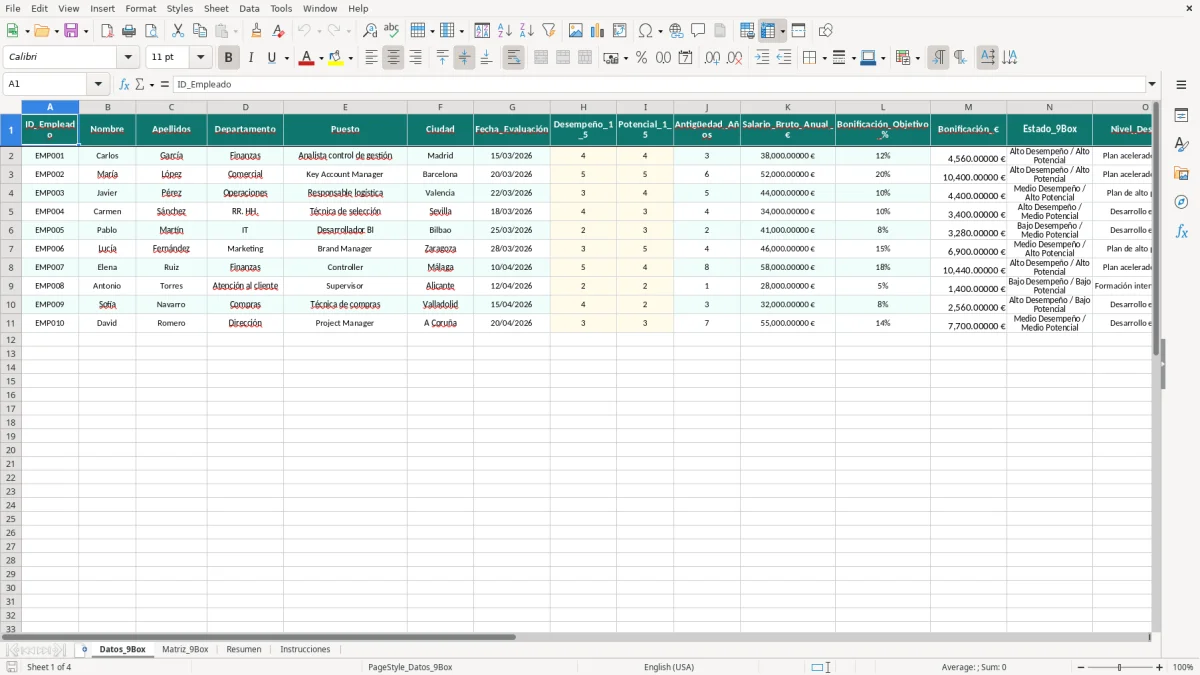The height and width of the screenshot is (675, 1200).
Task: Click the Split Window icon
Action: click(x=798, y=31)
